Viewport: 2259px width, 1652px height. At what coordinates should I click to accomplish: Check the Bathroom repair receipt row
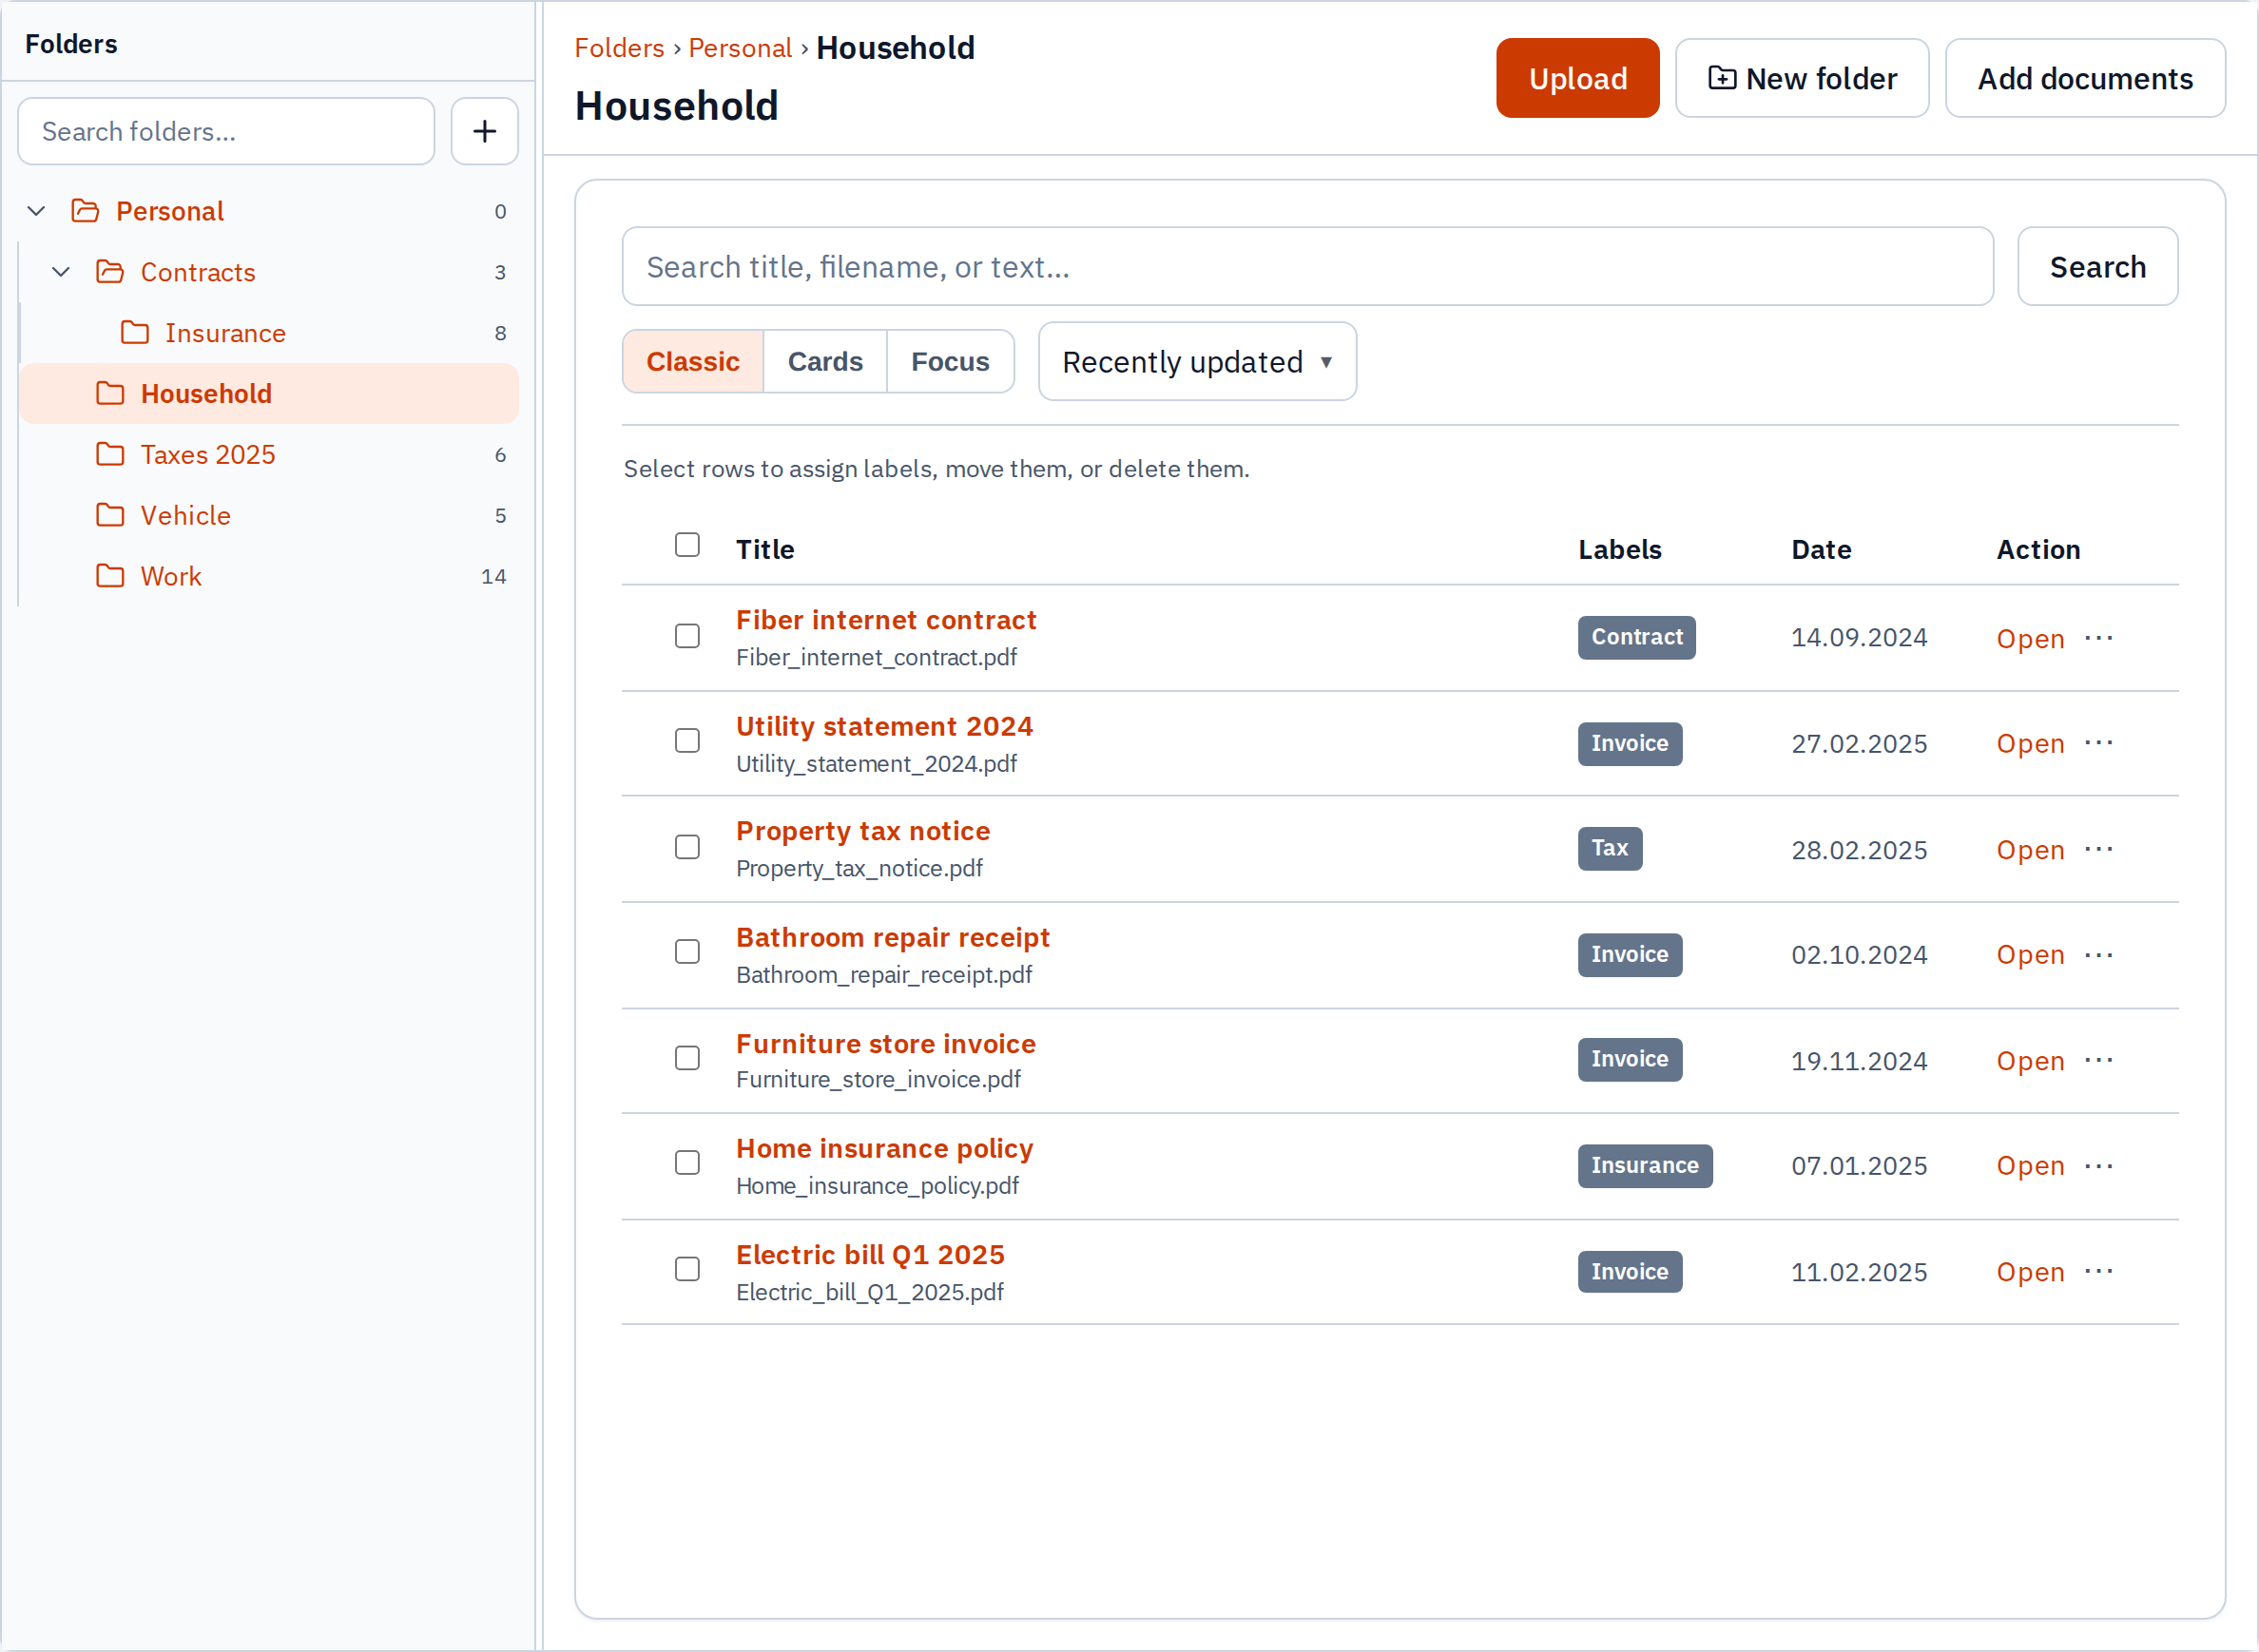click(687, 952)
